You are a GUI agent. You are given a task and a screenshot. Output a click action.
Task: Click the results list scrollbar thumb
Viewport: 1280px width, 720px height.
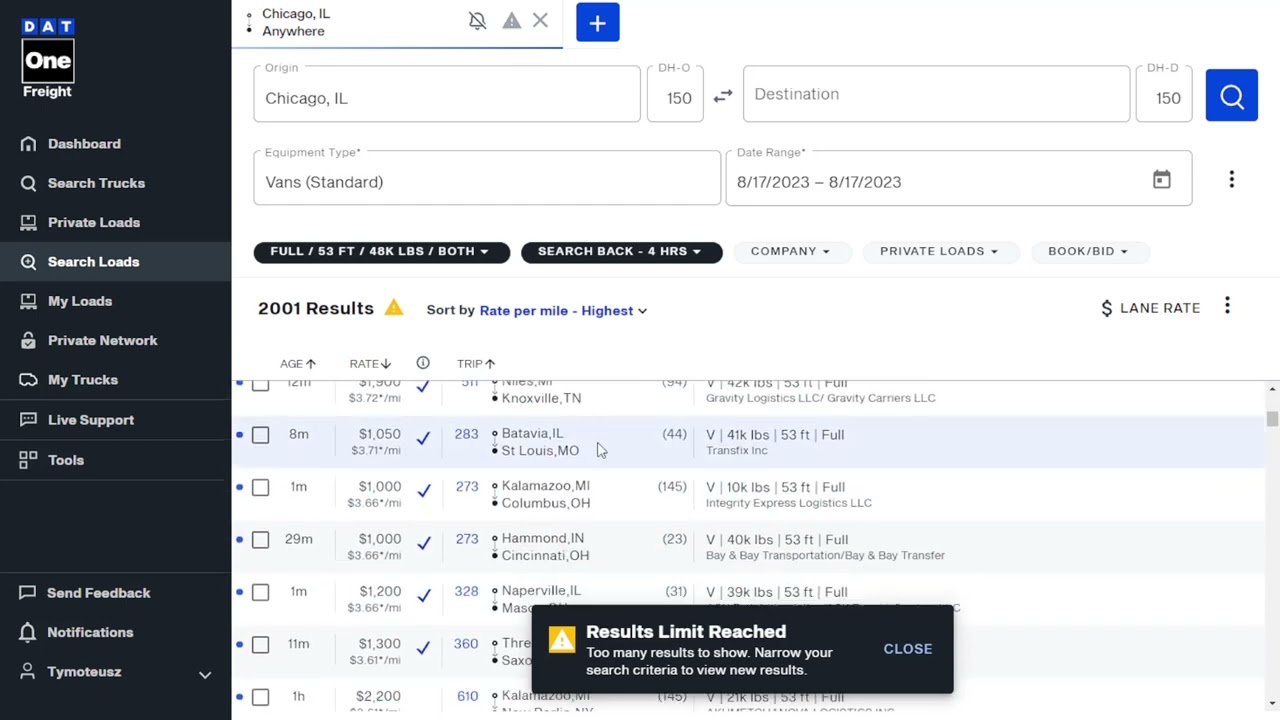pos(1272,419)
